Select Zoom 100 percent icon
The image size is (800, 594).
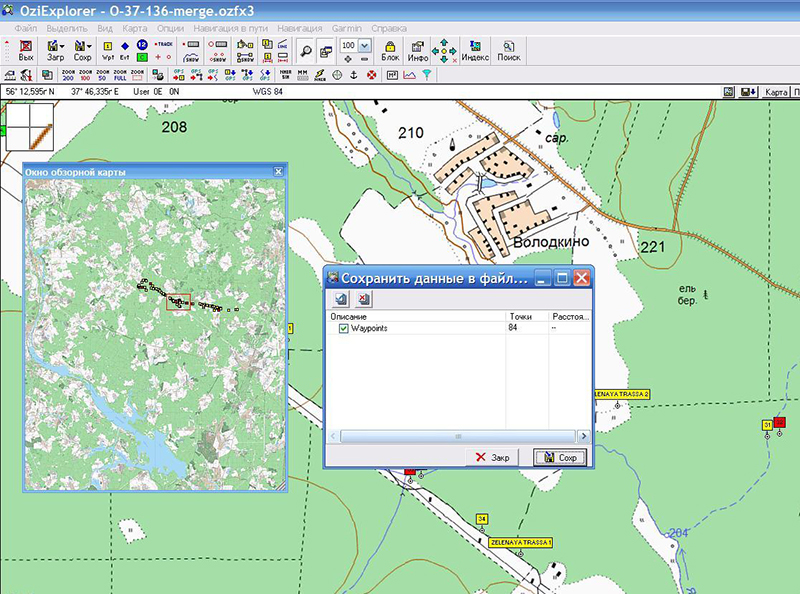(85, 75)
